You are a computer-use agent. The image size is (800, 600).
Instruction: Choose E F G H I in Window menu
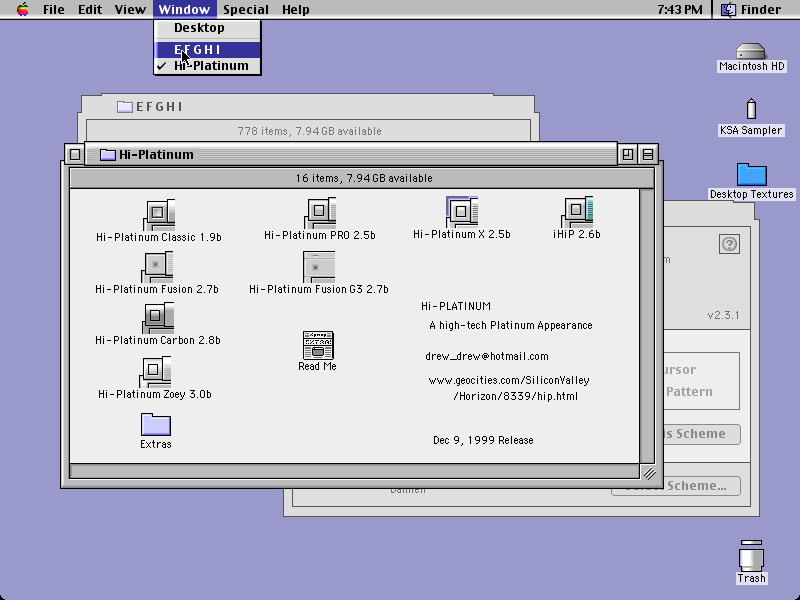(x=207, y=49)
